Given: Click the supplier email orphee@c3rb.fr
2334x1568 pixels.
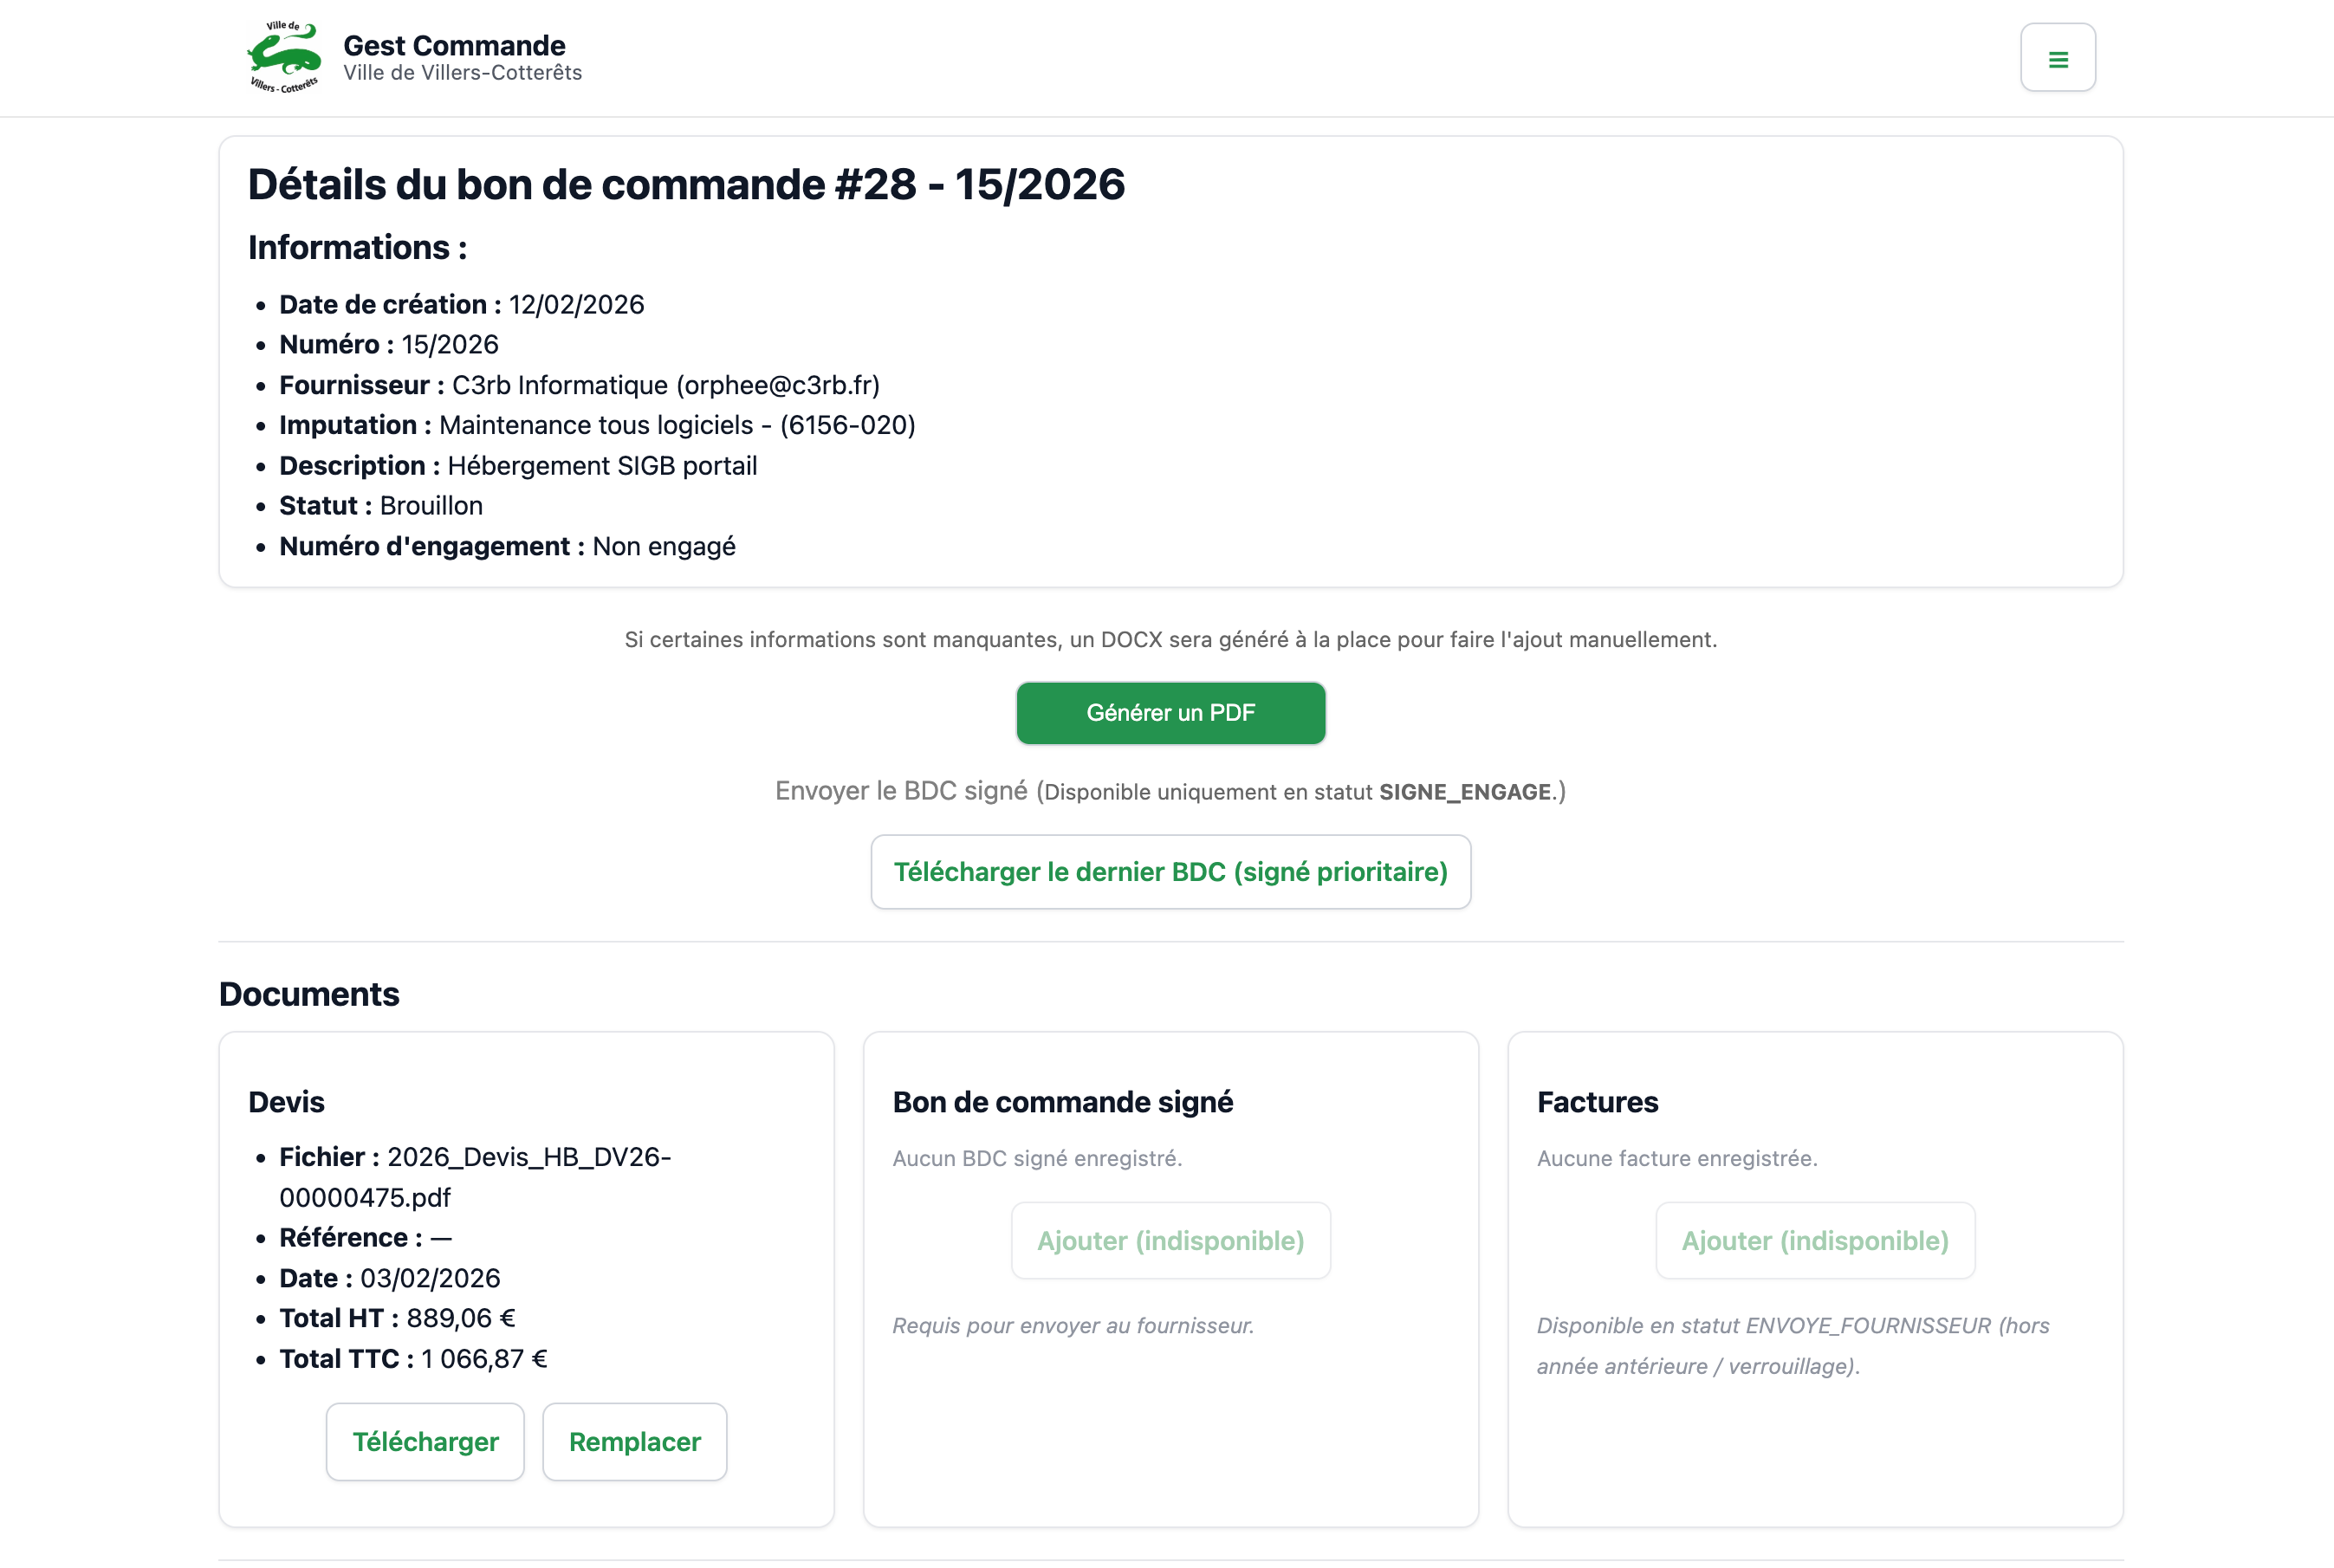Looking at the screenshot, I should click(778, 385).
